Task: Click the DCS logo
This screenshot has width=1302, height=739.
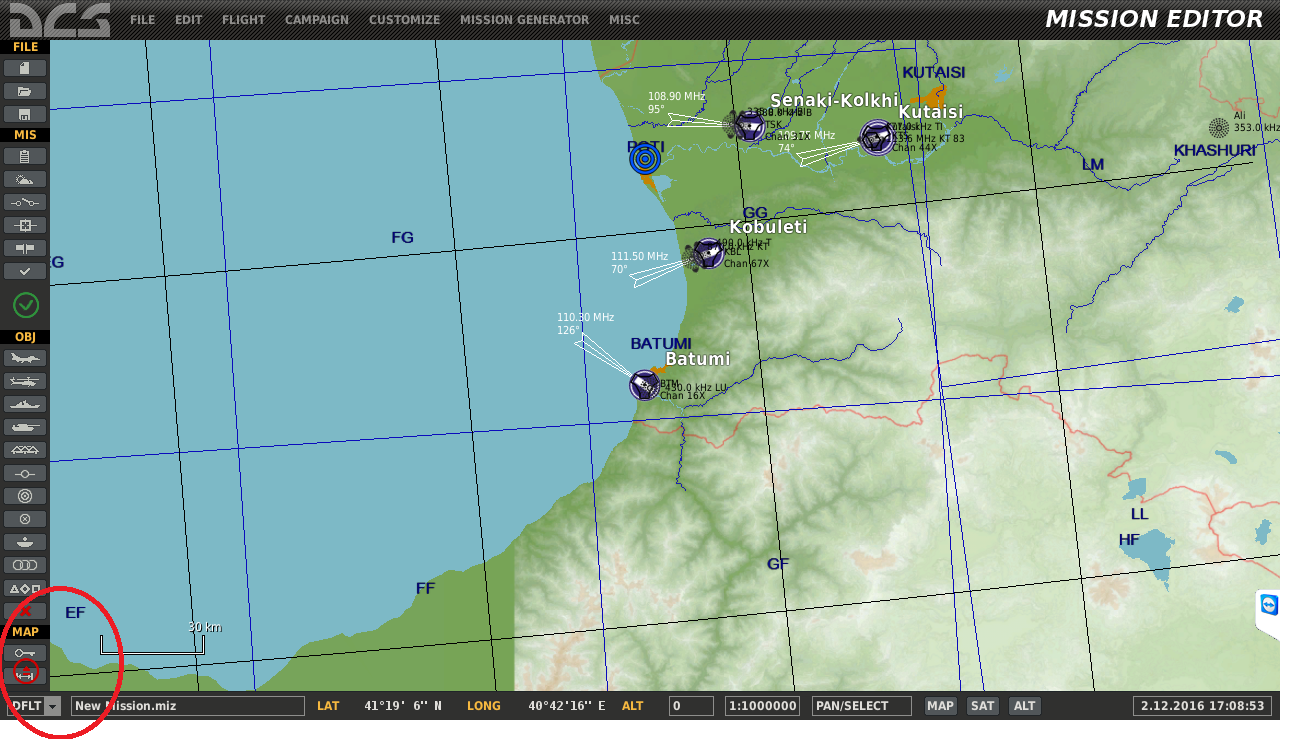Action: click(59, 19)
